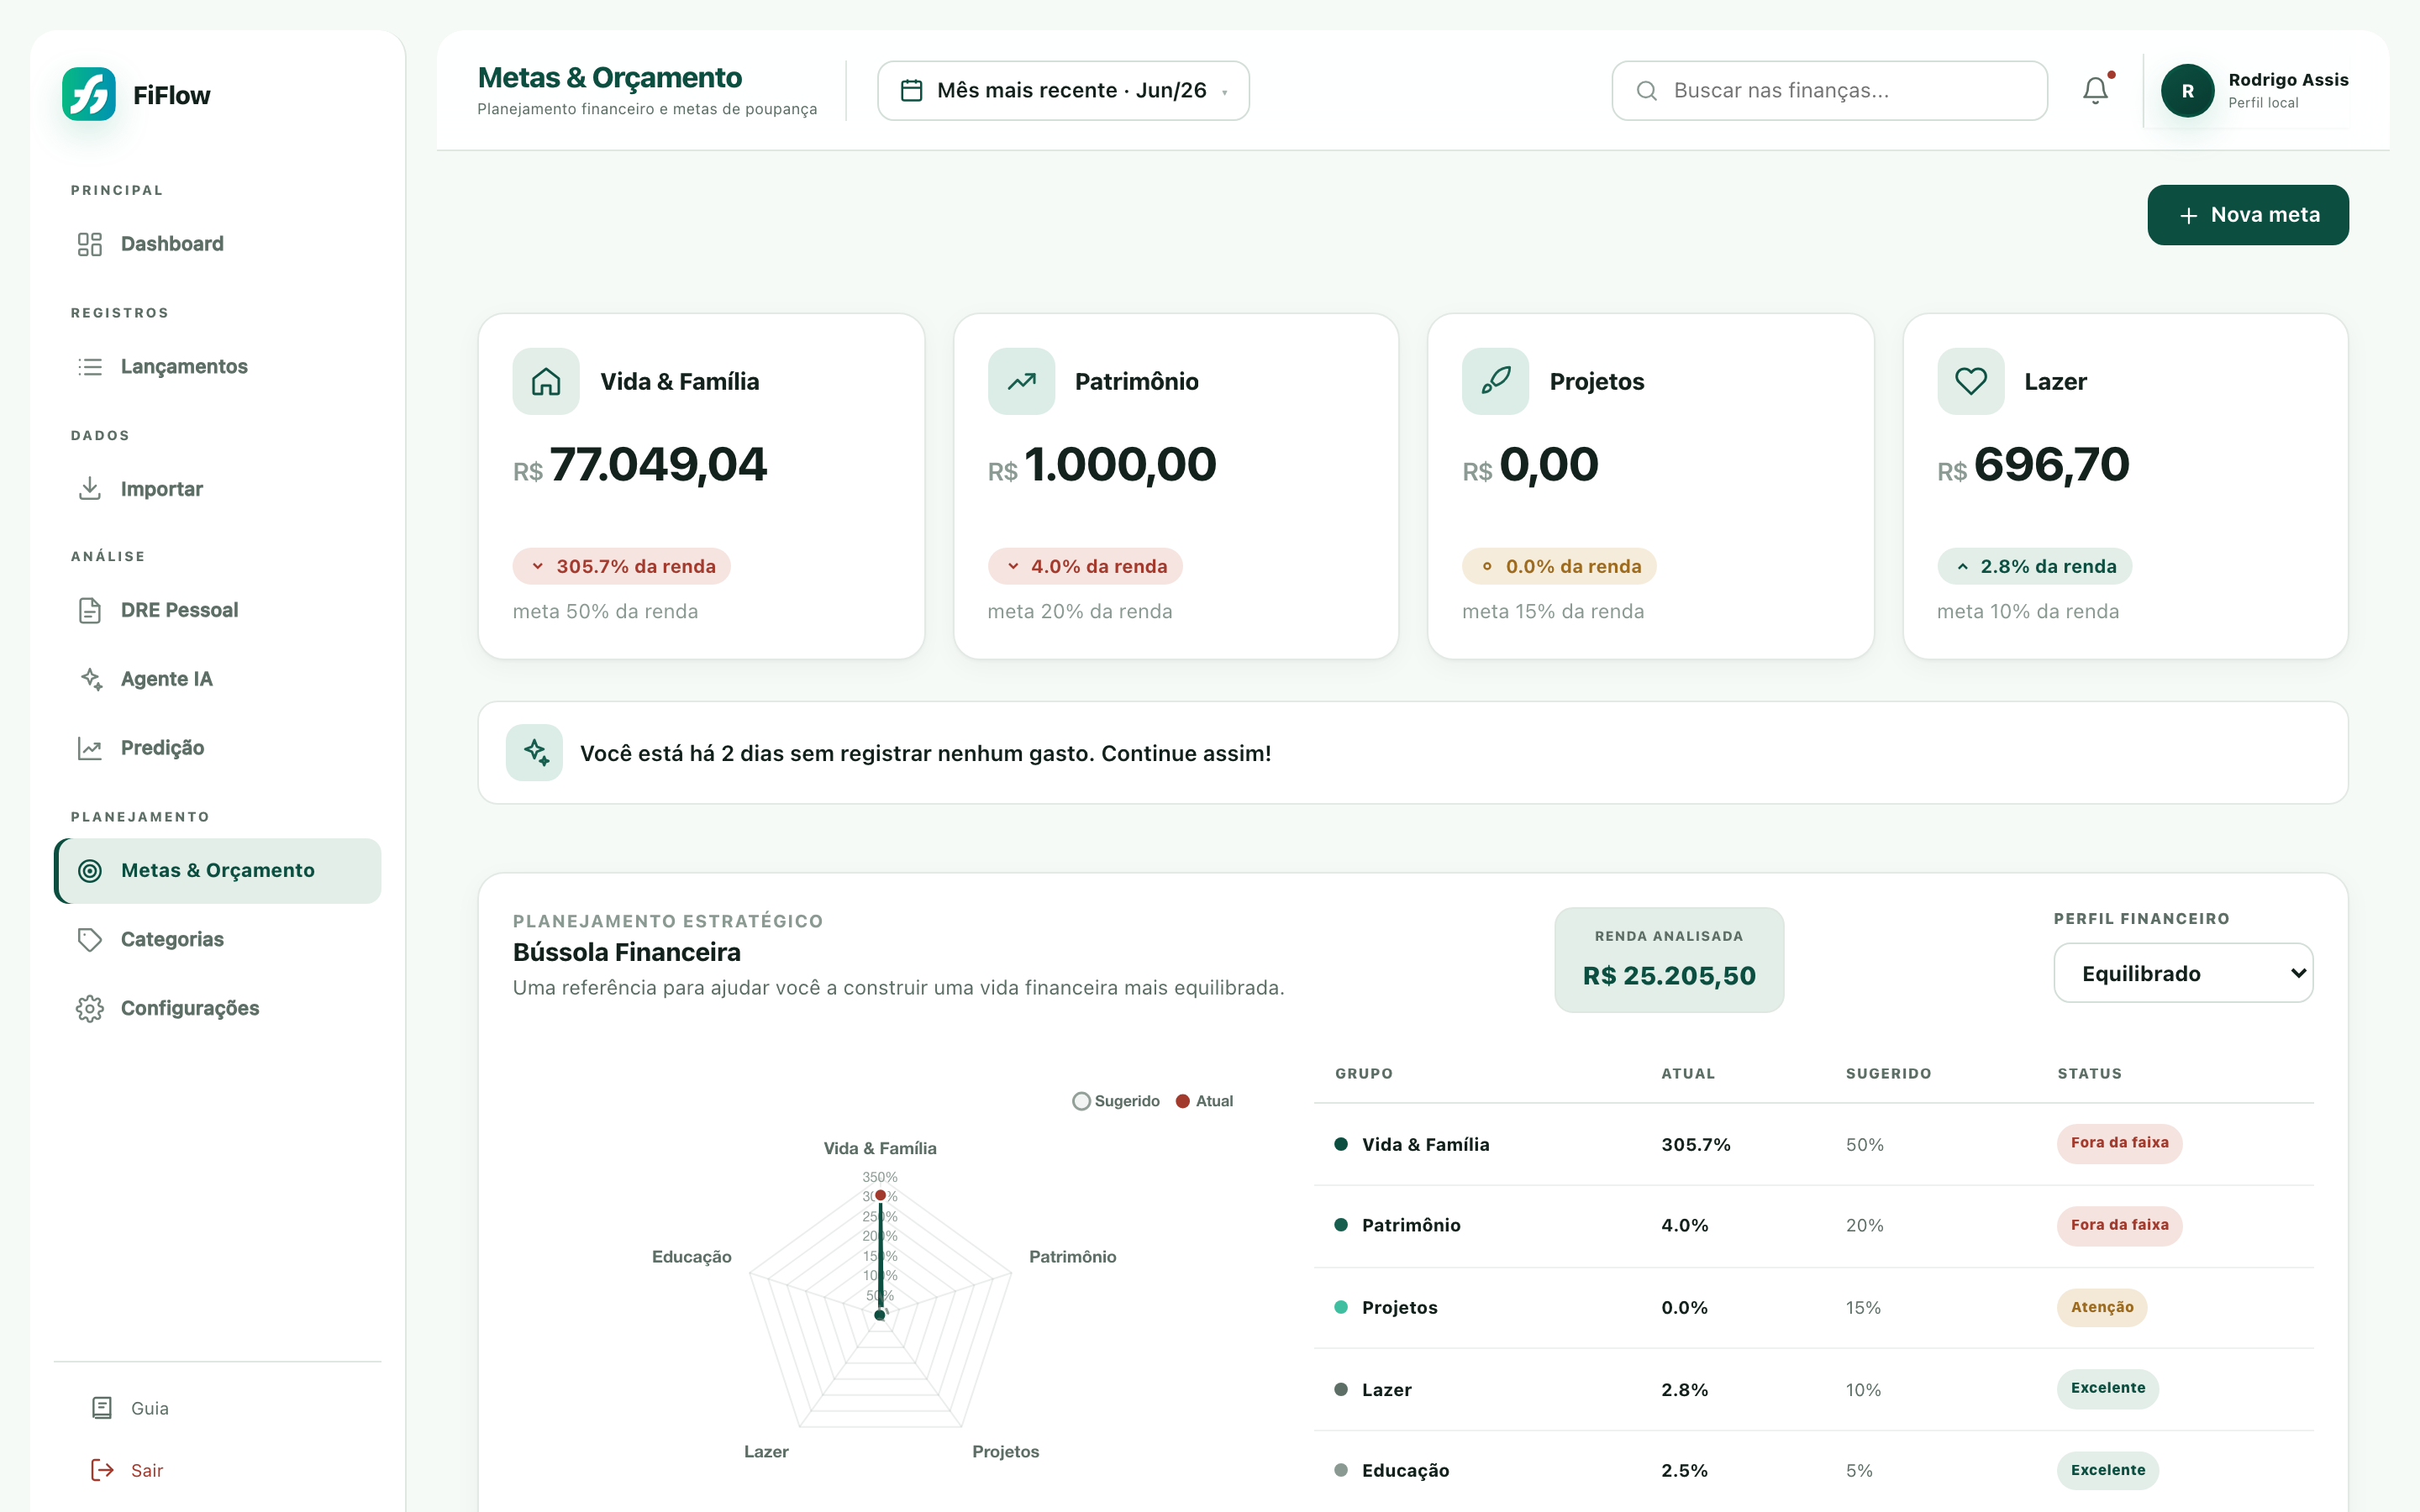Click the Projetos rocket icon
2420x1512 pixels.
pyautogui.click(x=1495, y=381)
